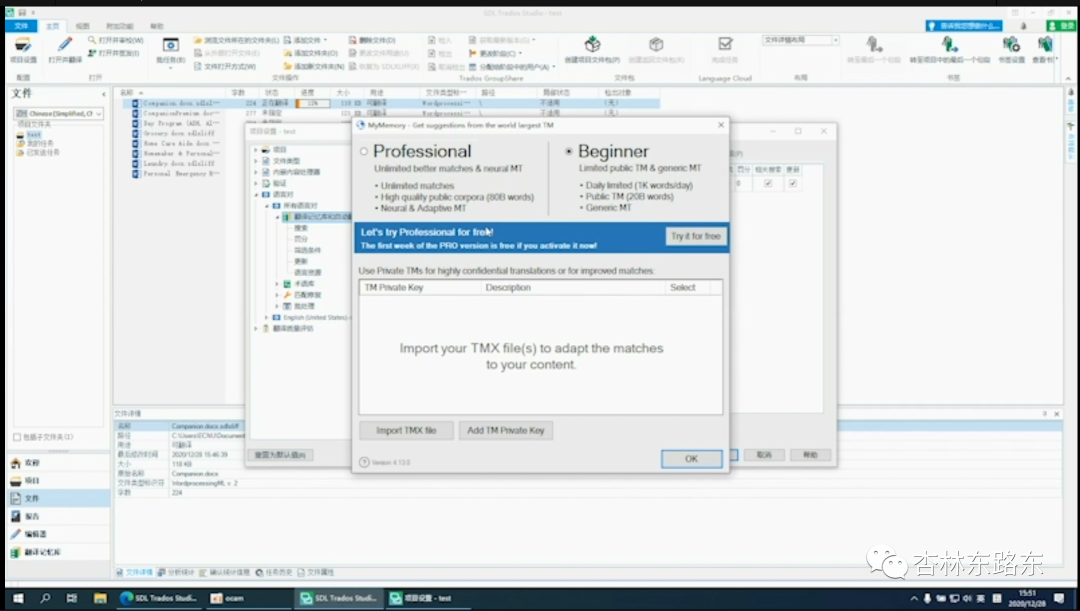This screenshot has height=611, width=1080.
Task: Switch to the 视图 ribbon tab
Action: (x=83, y=26)
